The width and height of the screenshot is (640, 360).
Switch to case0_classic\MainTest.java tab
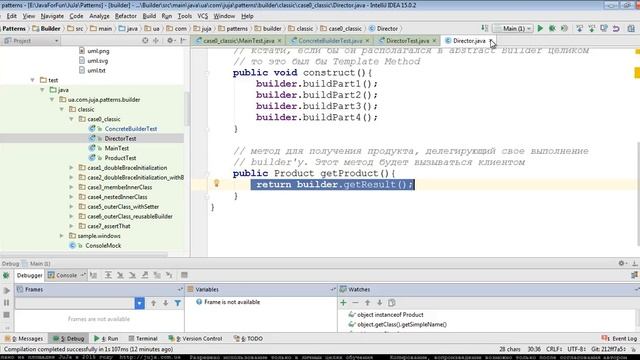pos(238,41)
